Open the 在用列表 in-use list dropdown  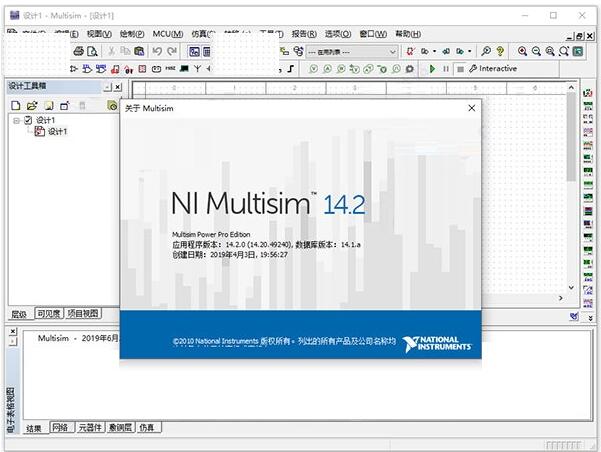(x=351, y=52)
